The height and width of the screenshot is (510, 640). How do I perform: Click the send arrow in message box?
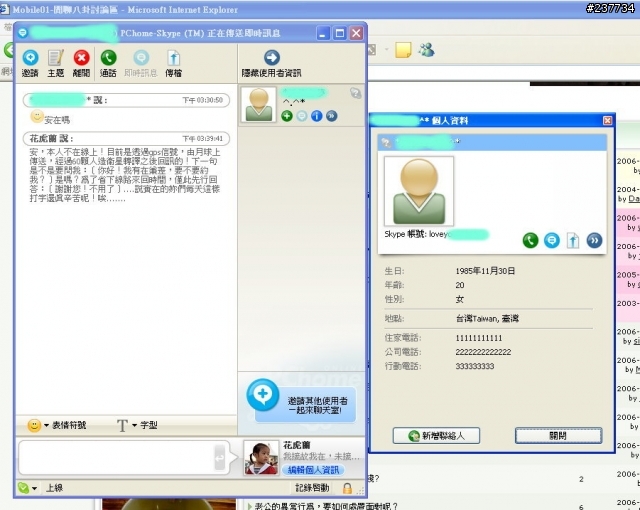220,457
